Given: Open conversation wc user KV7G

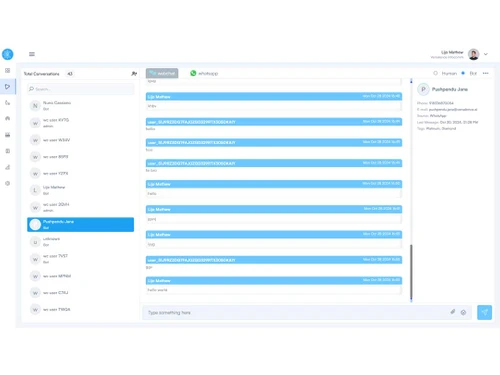Looking at the screenshot, I should point(81,123).
